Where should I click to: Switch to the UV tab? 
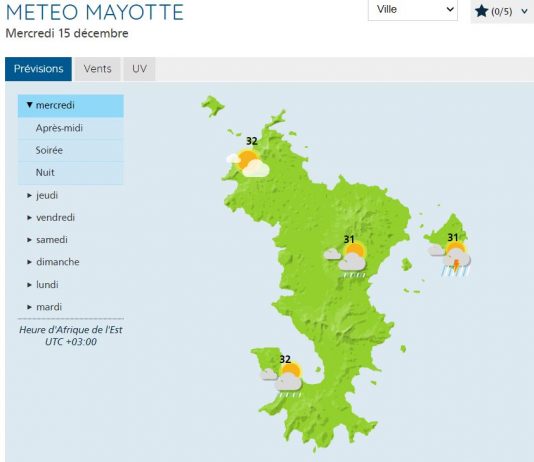pyautogui.click(x=139, y=69)
